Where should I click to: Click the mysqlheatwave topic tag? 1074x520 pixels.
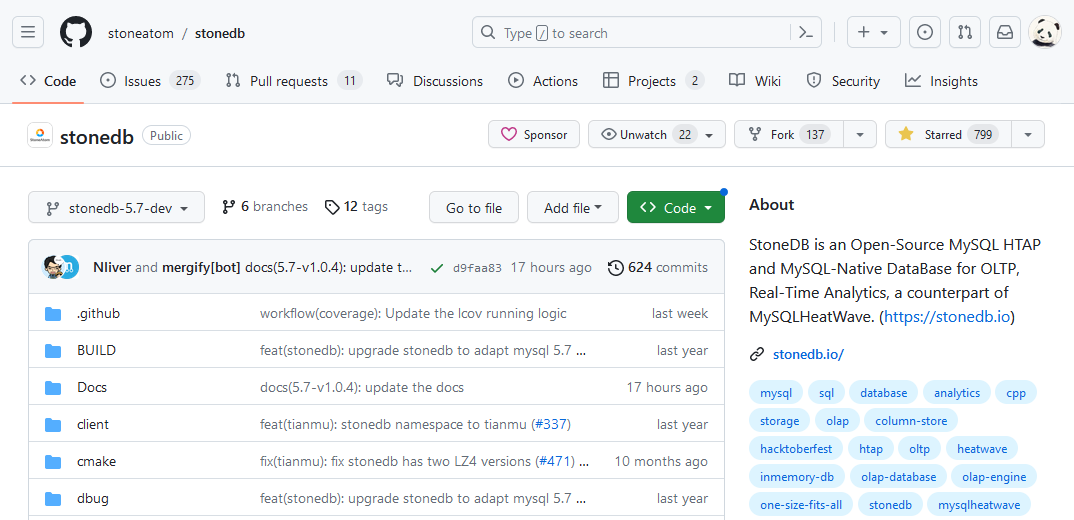tap(979, 505)
